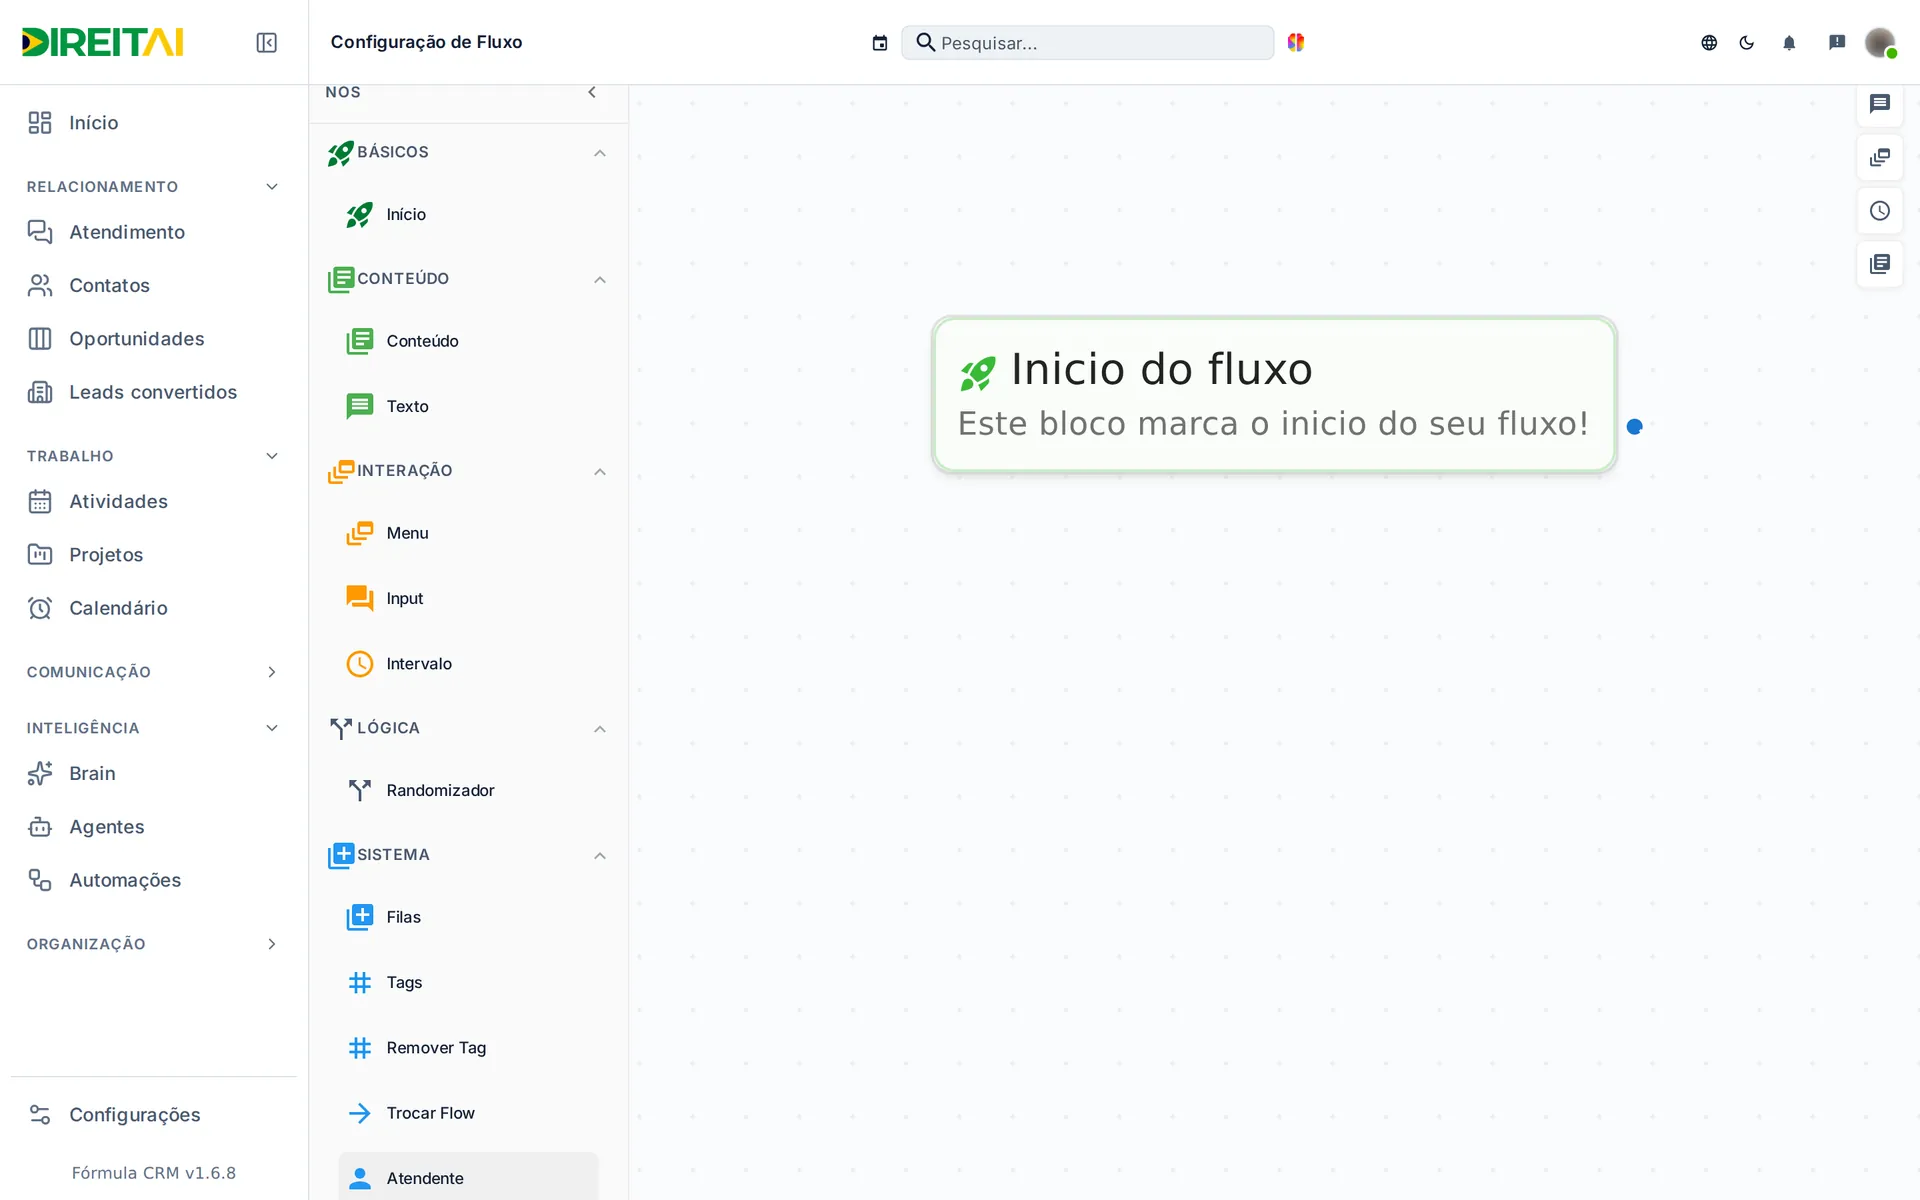Screen dimensions: 1920x1200
Task: Expand the ORGANIZAÇÃO sidebar group
Action: click(153, 944)
